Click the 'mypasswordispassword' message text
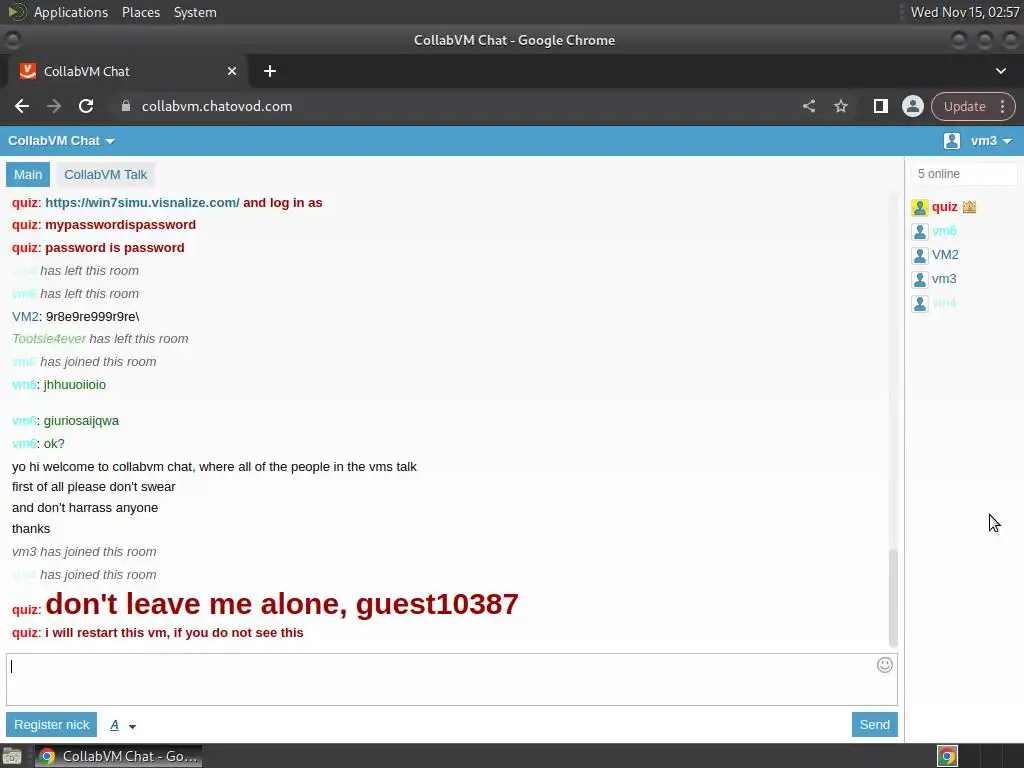The image size is (1024, 768). (120, 225)
